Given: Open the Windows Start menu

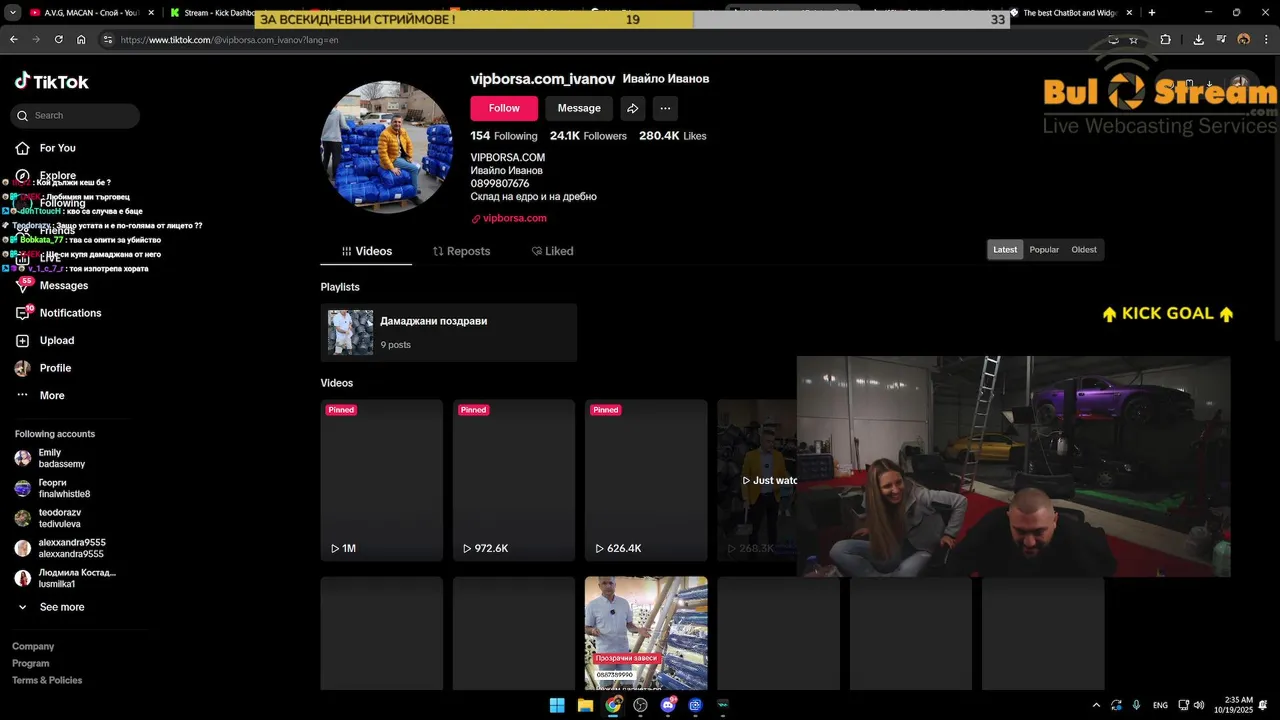Looking at the screenshot, I should pos(557,705).
